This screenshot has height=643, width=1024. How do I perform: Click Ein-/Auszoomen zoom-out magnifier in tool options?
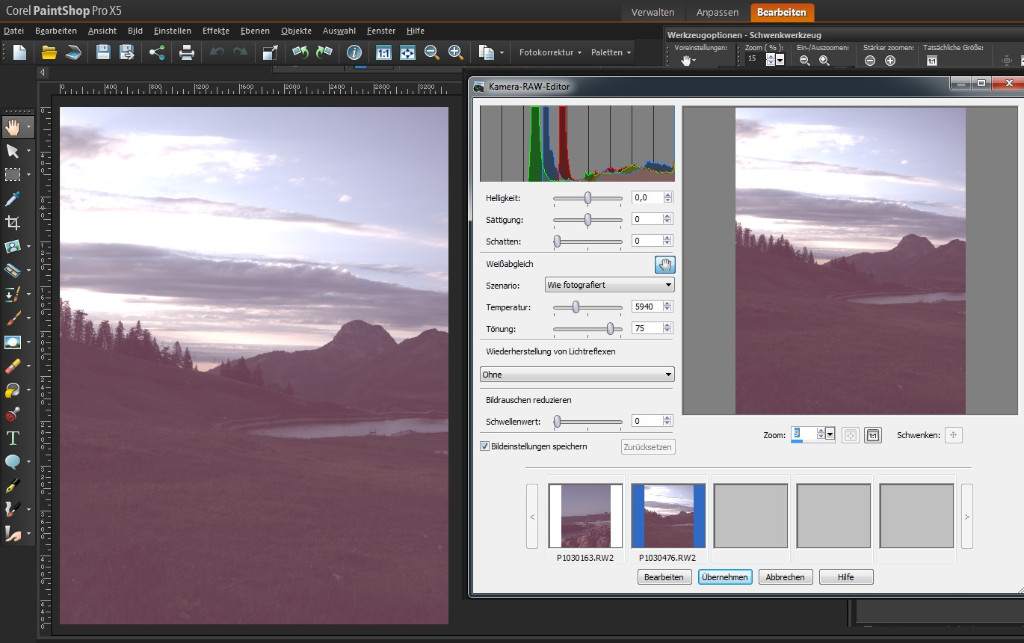click(805, 60)
